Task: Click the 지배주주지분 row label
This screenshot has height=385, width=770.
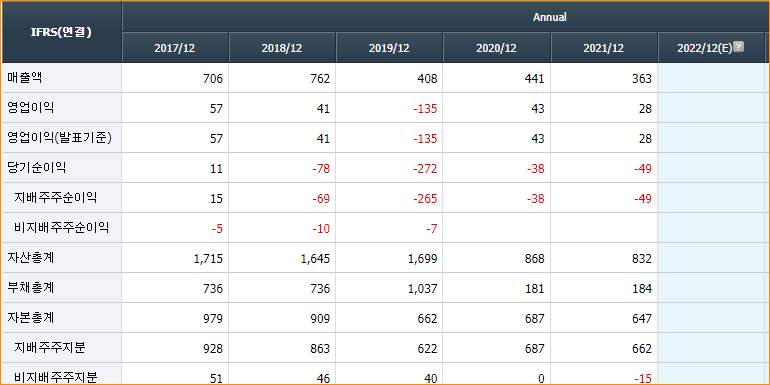Action: [50, 348]
